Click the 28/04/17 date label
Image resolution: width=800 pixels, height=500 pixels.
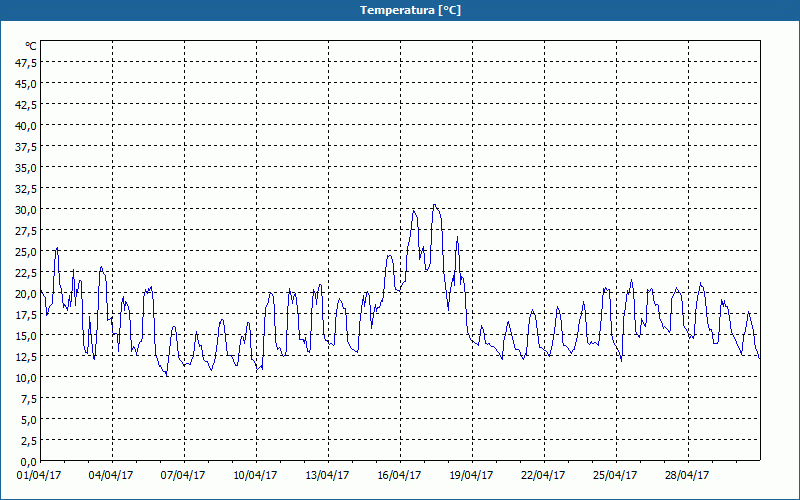click(687, 475)
